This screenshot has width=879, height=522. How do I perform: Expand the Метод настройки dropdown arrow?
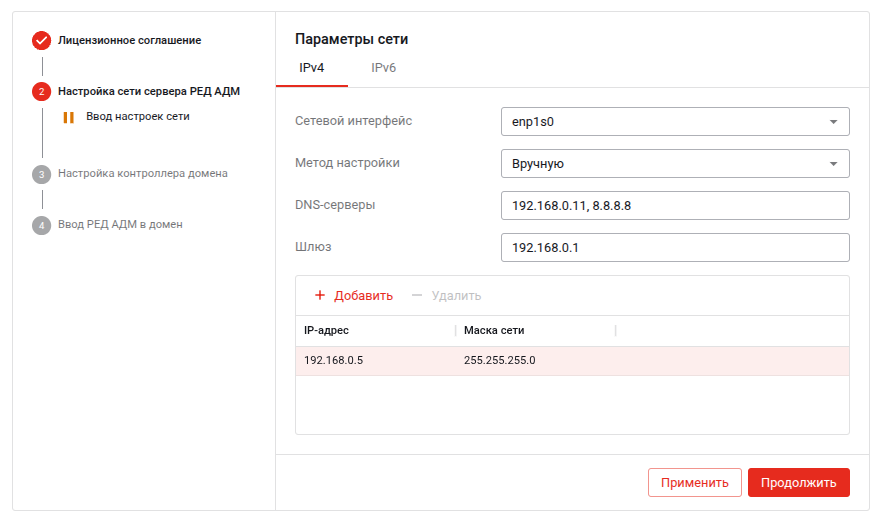click(833, 164)
